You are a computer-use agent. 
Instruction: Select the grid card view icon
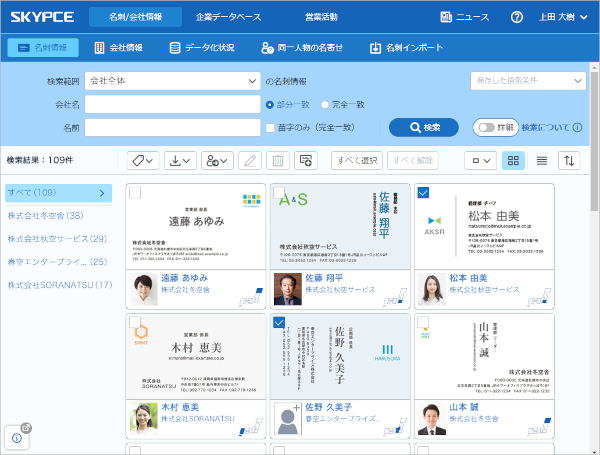pos(513,160)
